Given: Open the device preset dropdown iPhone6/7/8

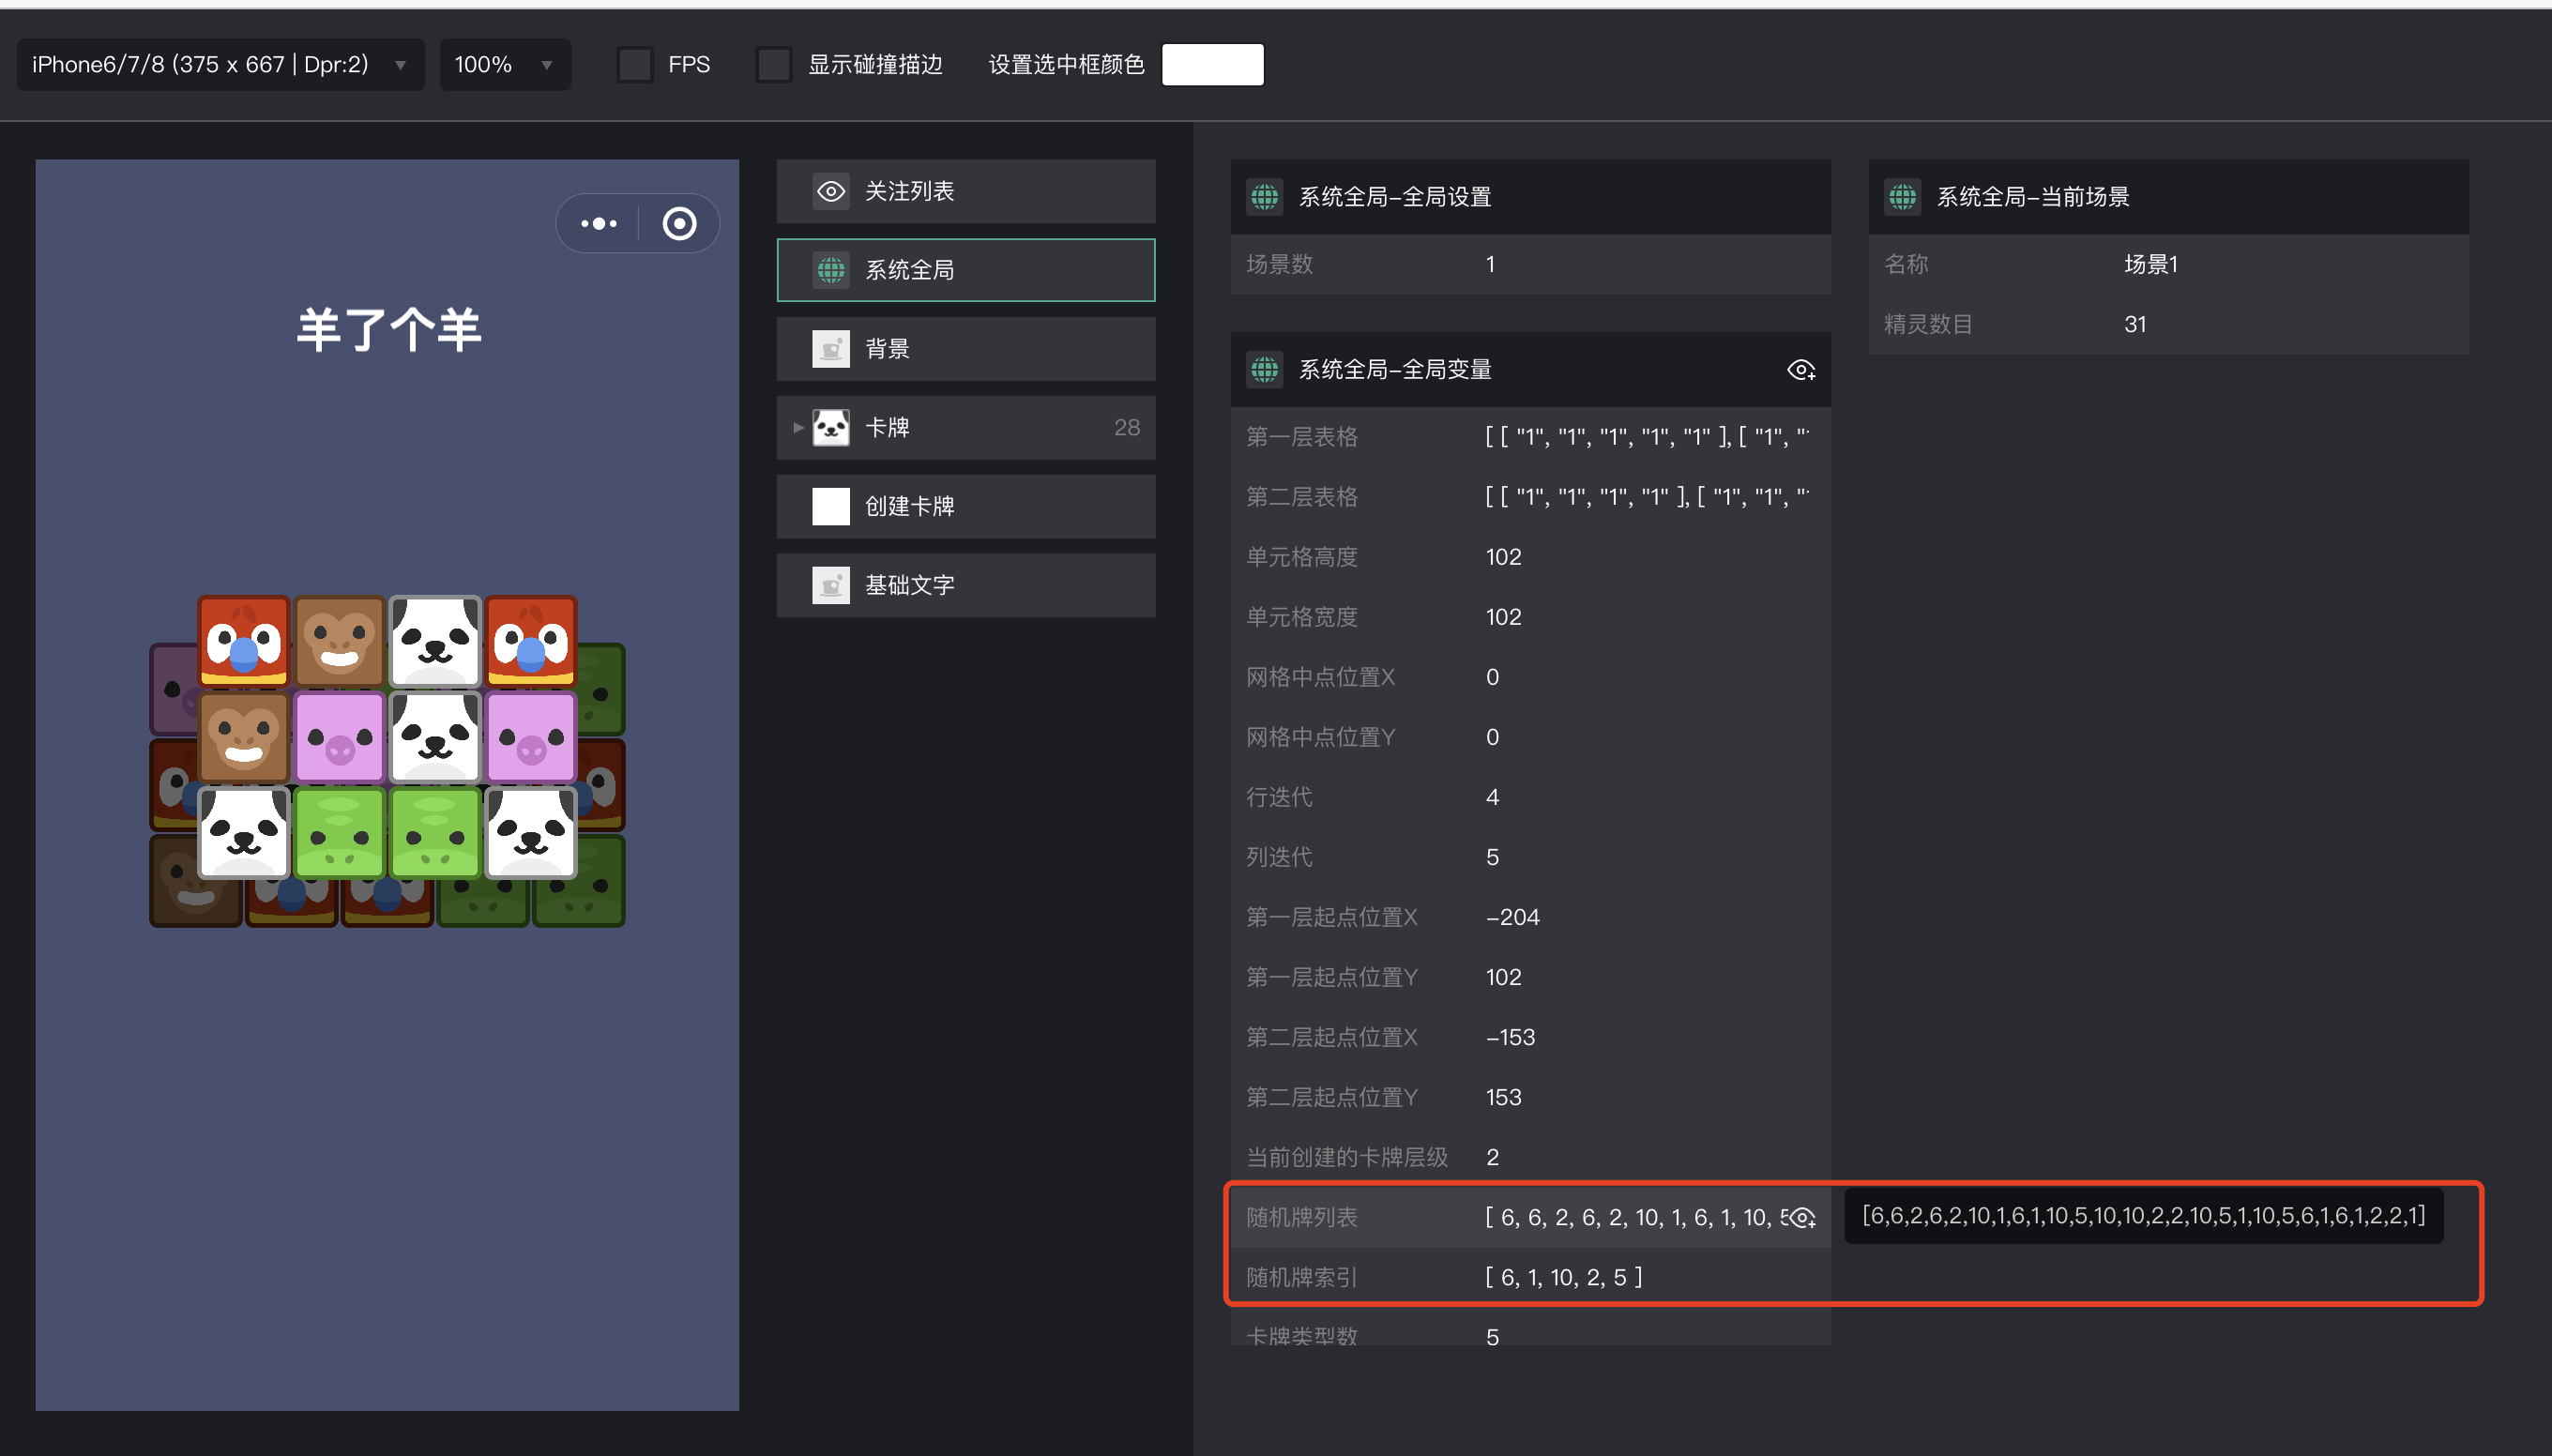Looking at the screenshot, I should coord(220,65).
